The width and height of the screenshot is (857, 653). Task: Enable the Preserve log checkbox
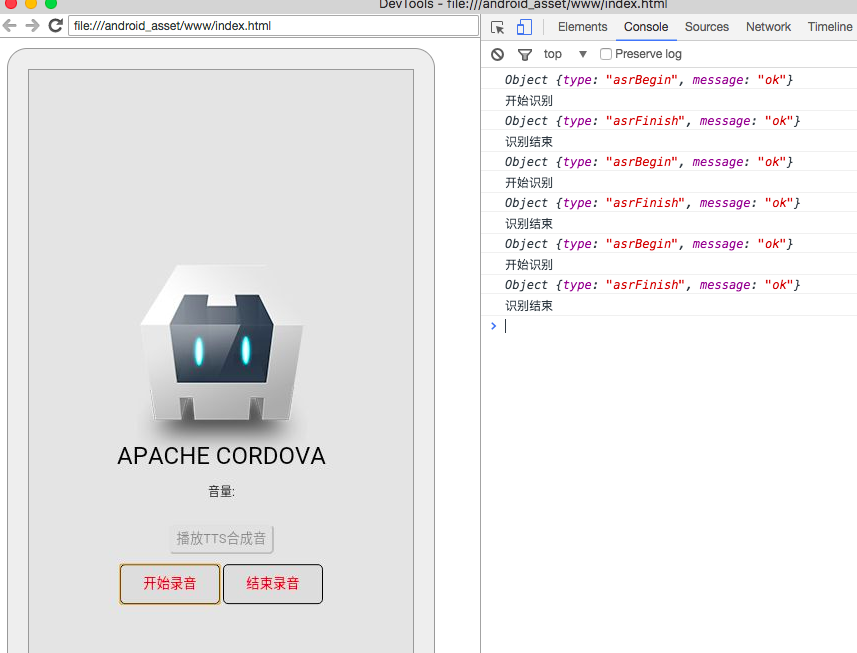click(x=604, y=54)
